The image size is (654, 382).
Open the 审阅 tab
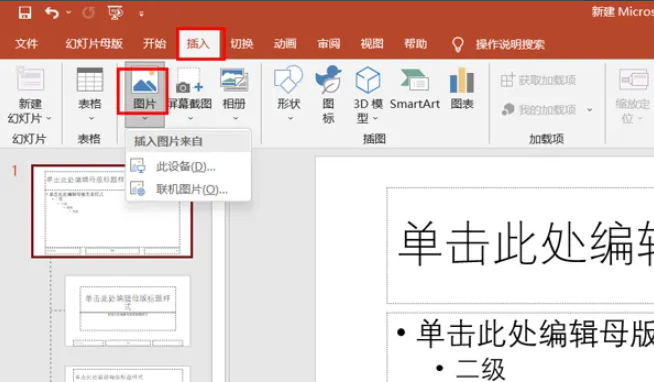[329, 44]
